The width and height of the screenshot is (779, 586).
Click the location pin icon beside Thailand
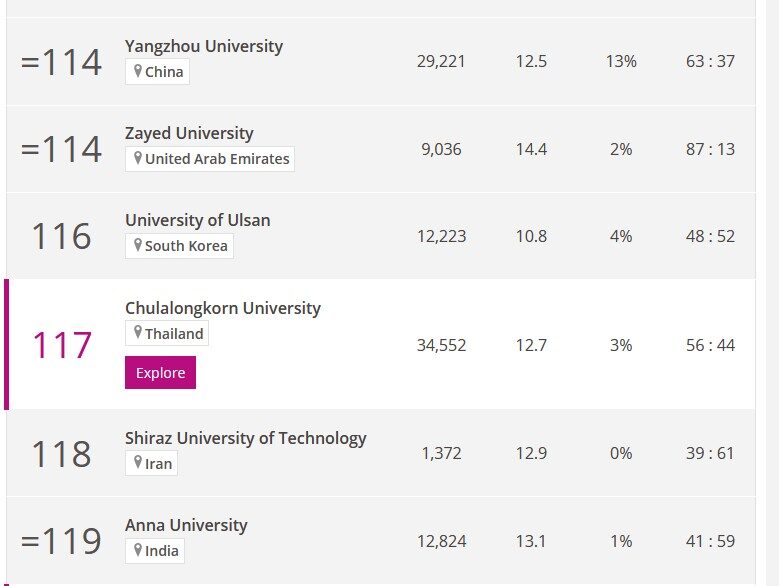[138, 333]
